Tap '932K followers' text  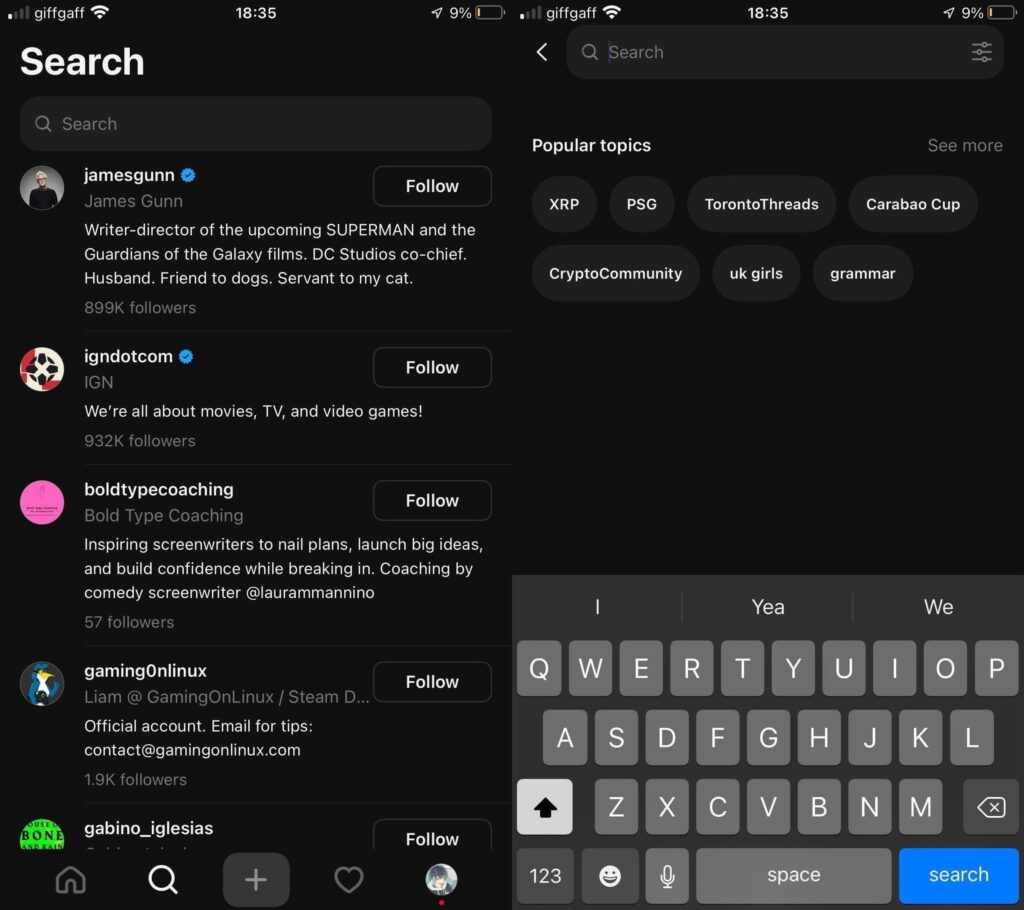point(140,441)
